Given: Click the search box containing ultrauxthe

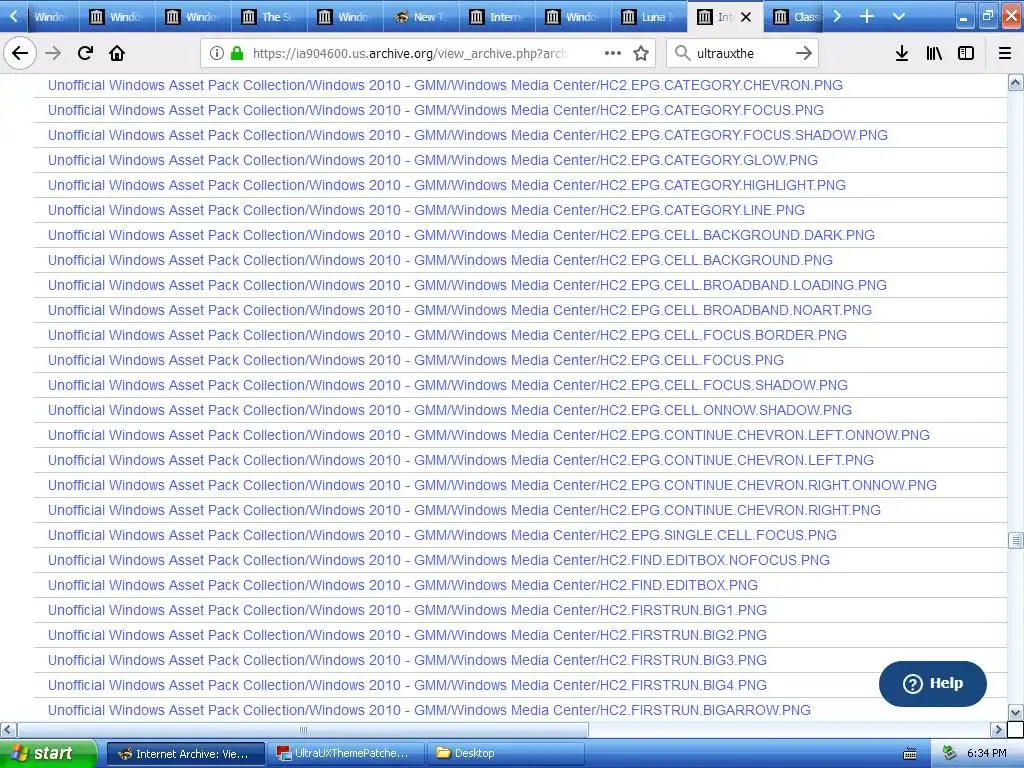Looking at the screenshot, I should coord(743,53).
